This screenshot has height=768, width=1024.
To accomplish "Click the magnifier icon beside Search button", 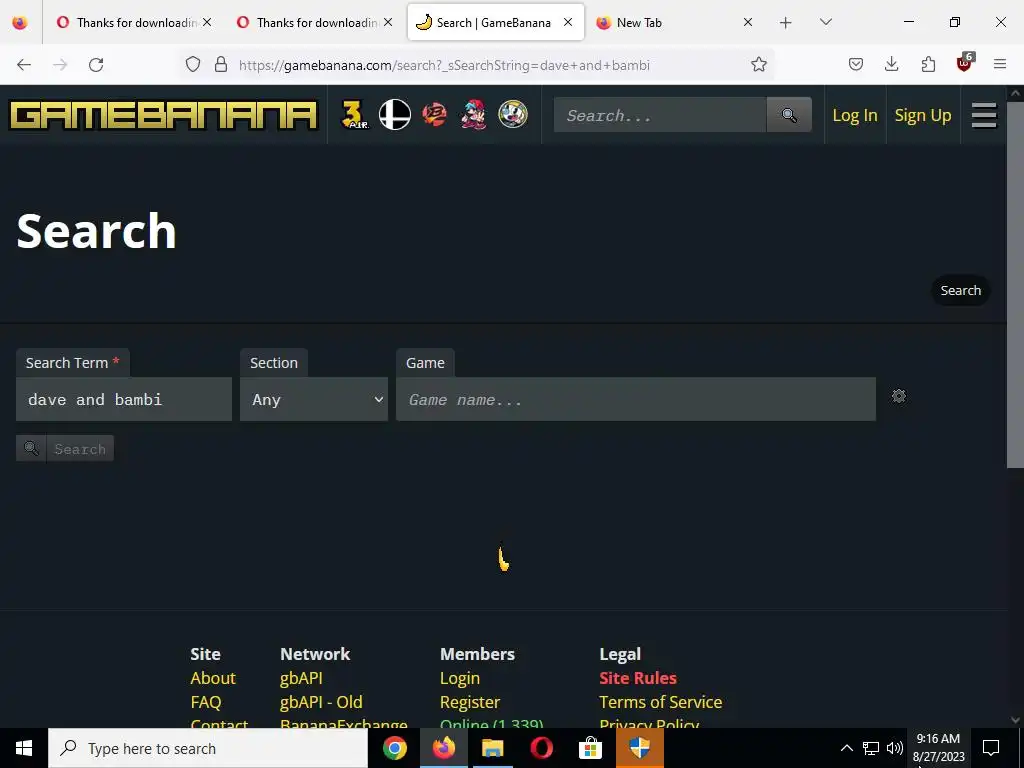I will [31, 449].
